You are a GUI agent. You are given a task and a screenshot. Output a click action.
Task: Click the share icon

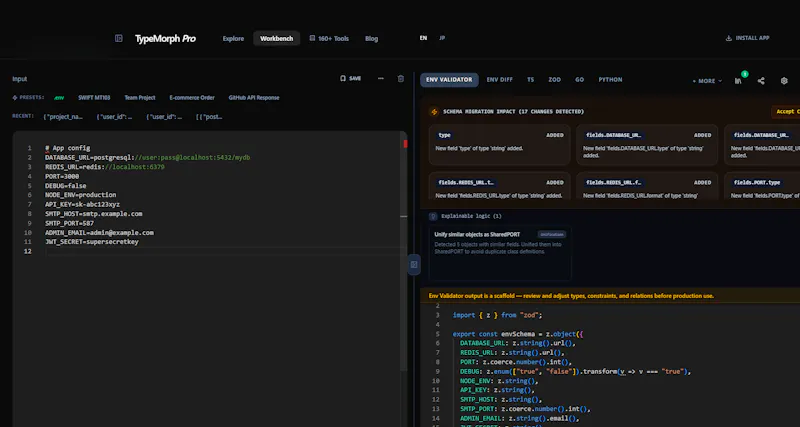tap(761, 81)
